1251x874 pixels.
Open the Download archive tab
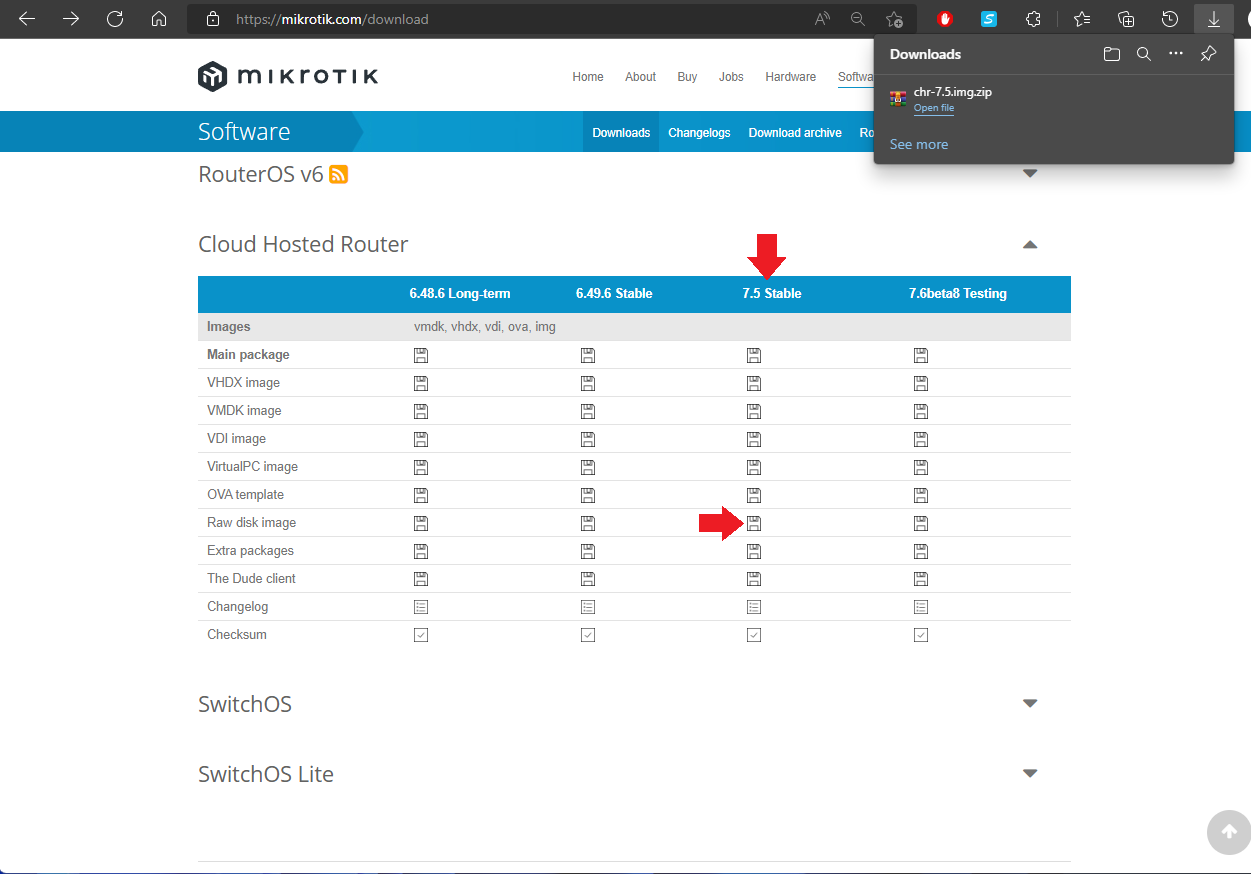[795, 133]
